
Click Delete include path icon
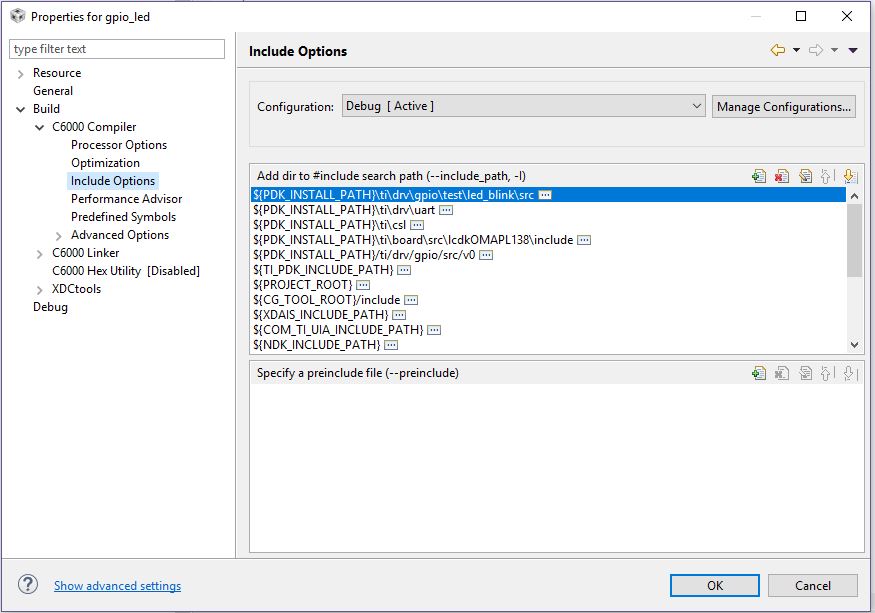tap(782, 176)
